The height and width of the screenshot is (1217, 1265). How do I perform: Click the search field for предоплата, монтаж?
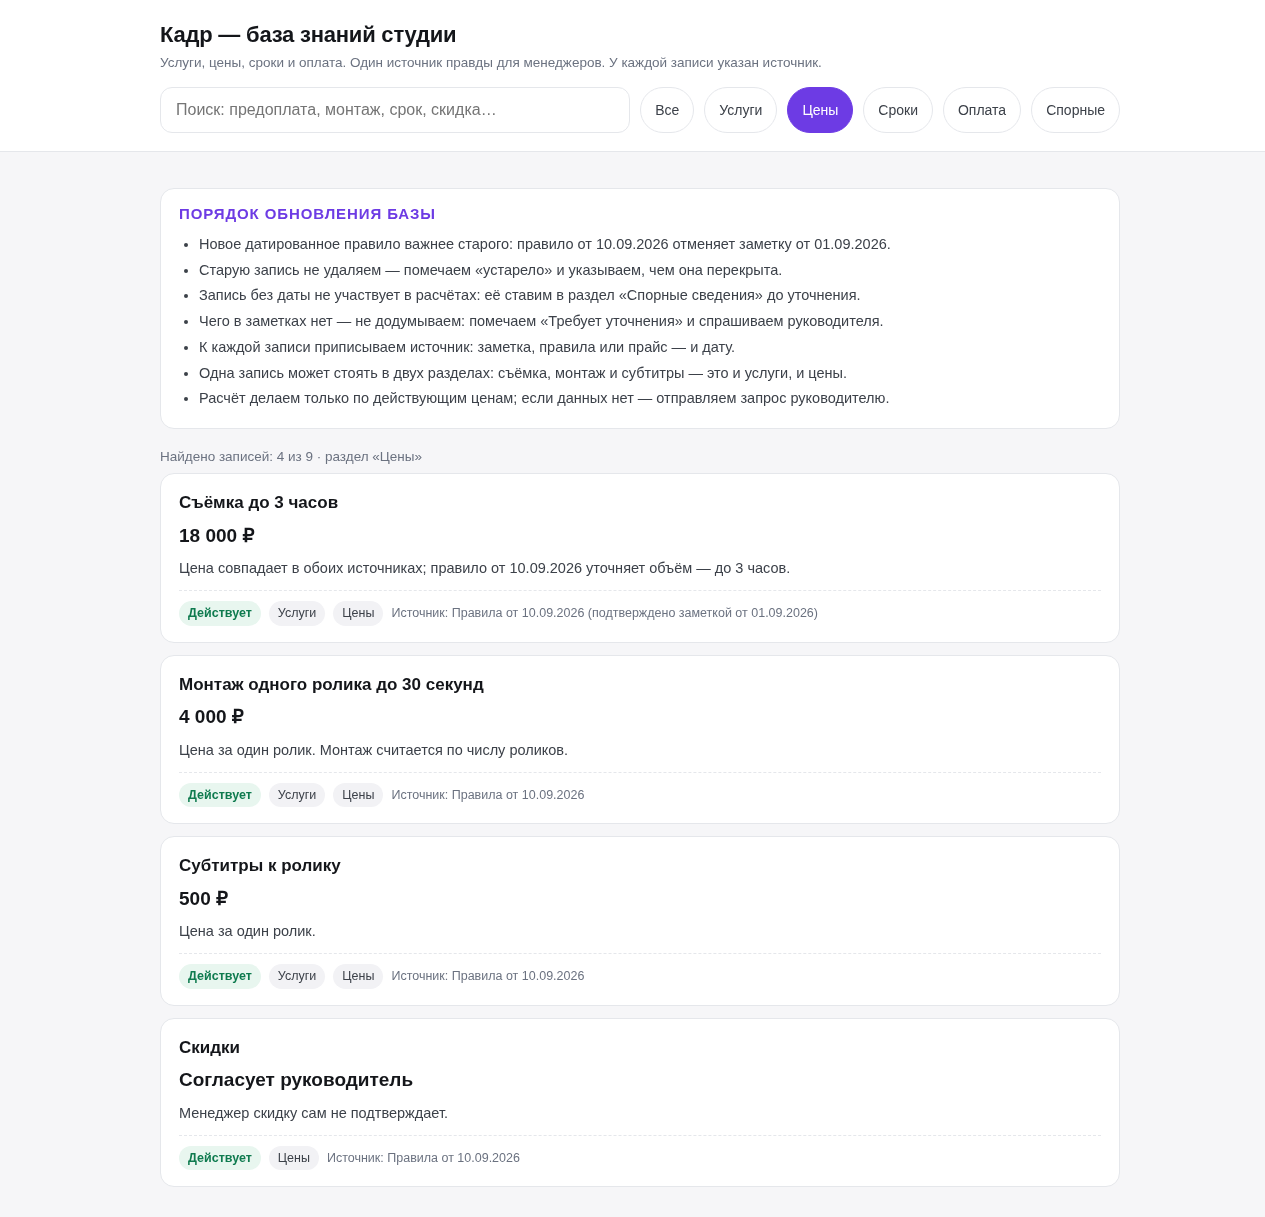click(395, 110)
